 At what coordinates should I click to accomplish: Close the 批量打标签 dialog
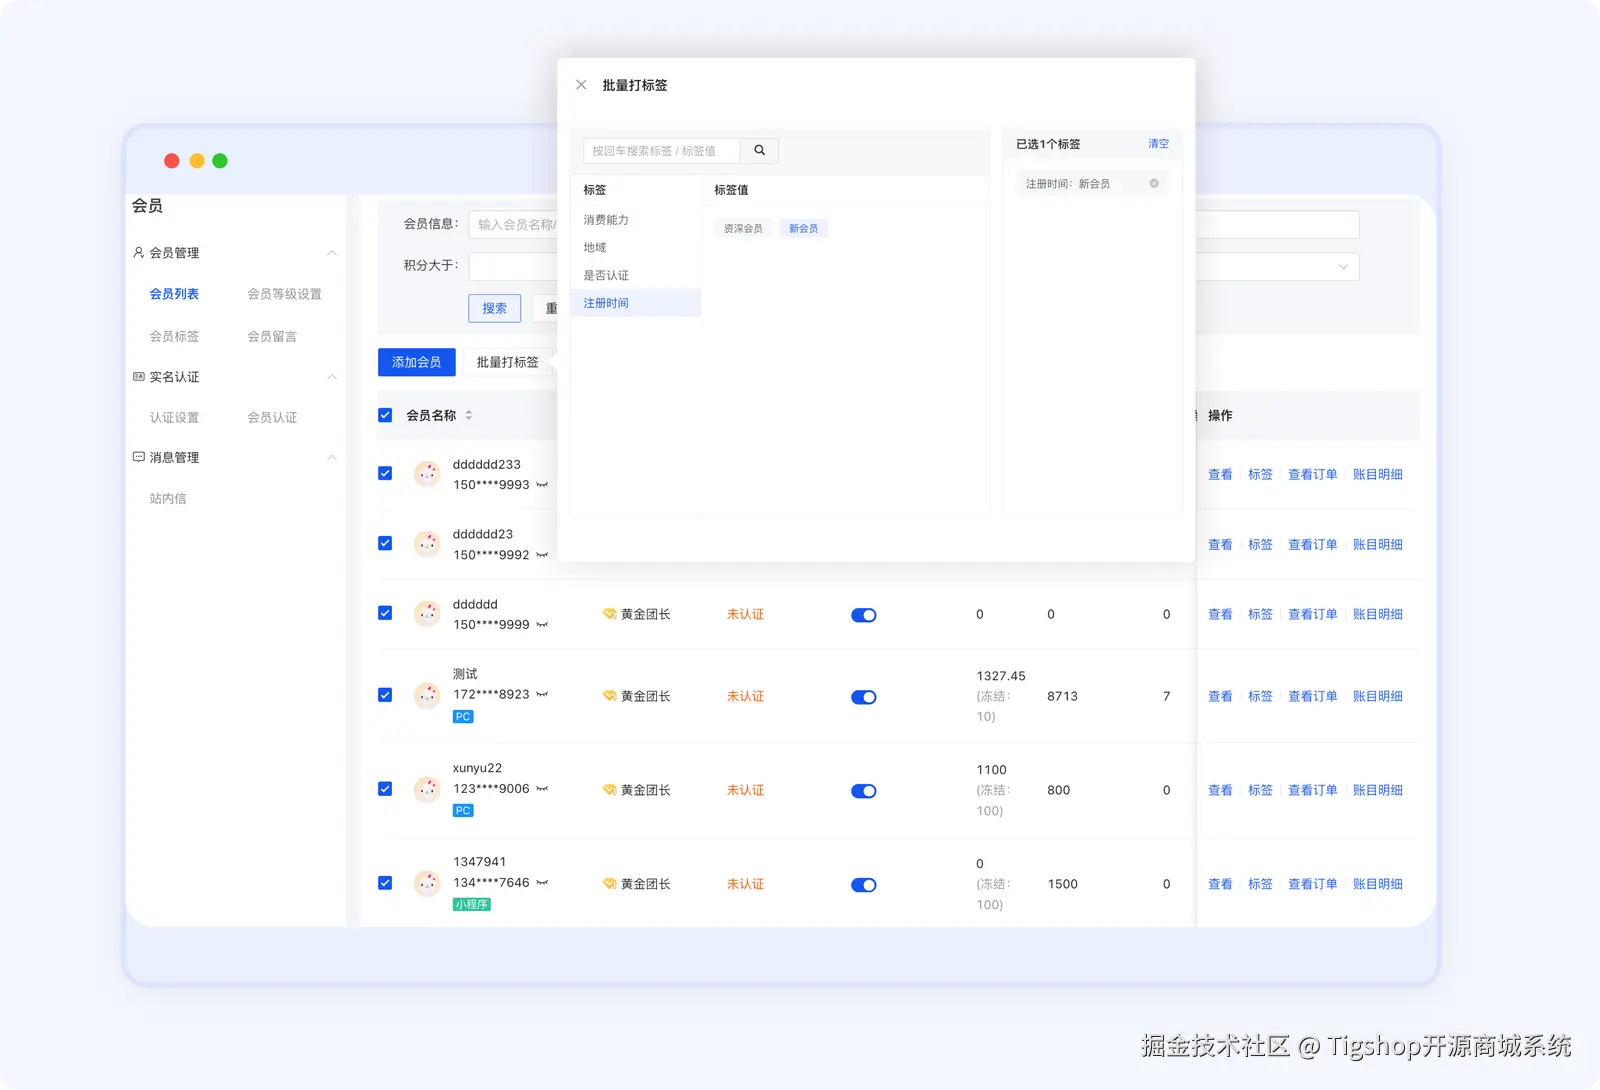tap(581, 85)
